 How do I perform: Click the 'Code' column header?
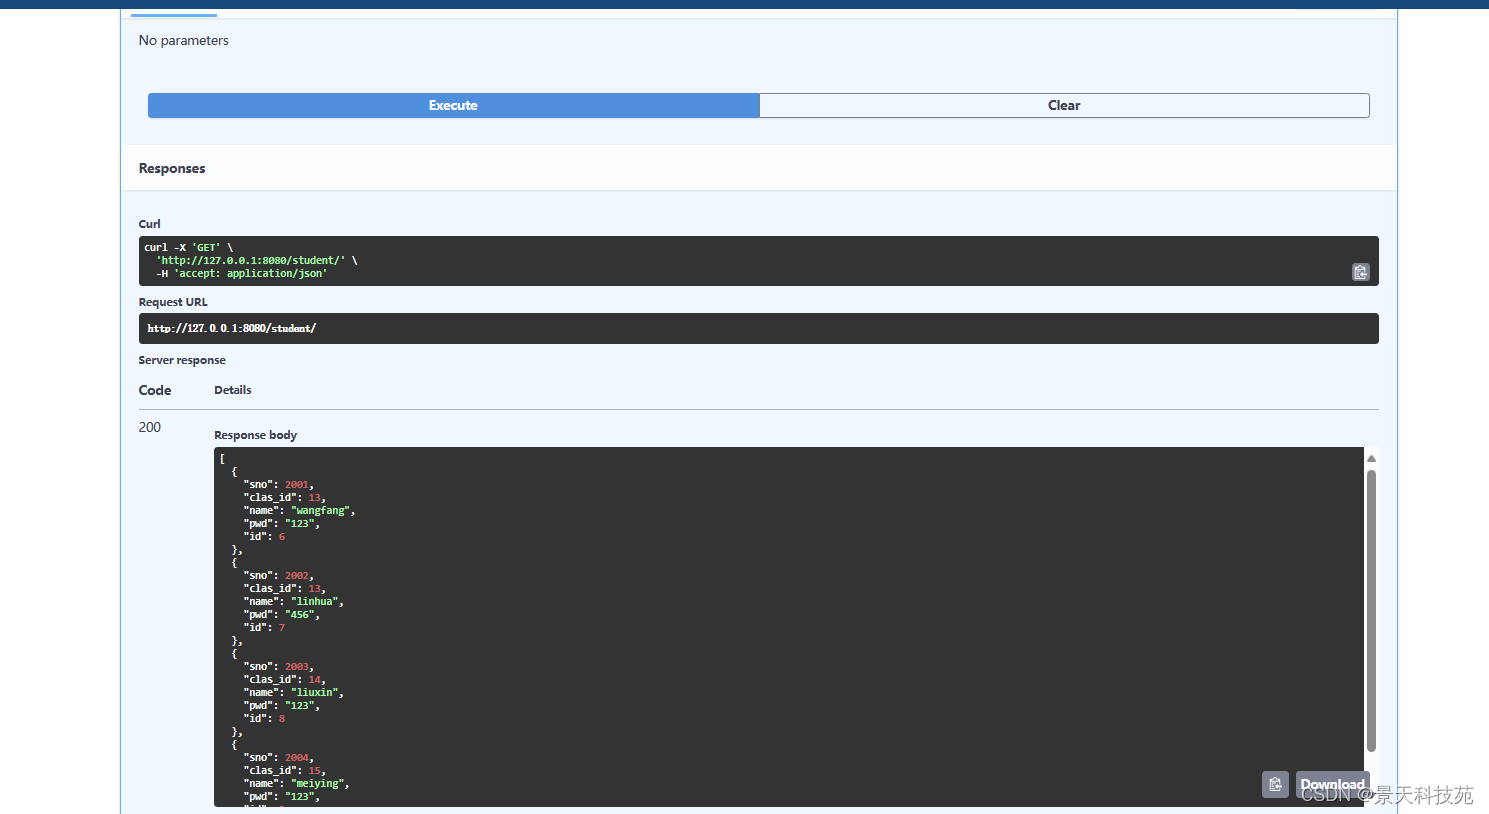(x=155, y=390)
